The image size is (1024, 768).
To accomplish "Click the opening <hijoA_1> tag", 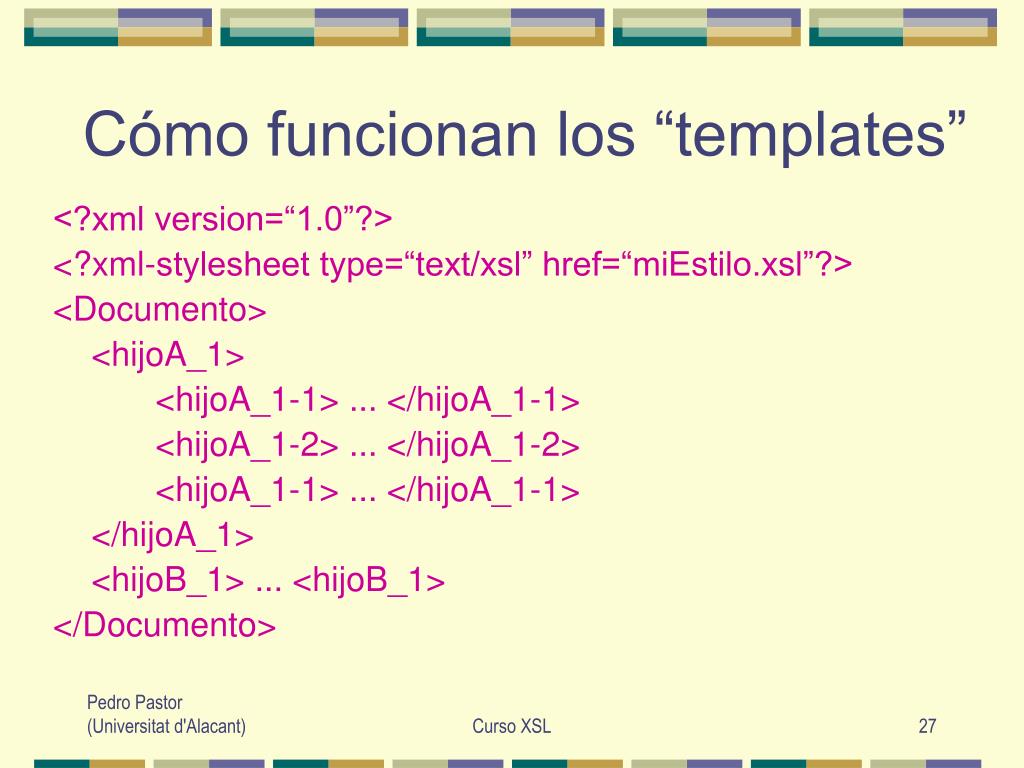I will click(168, 356).
